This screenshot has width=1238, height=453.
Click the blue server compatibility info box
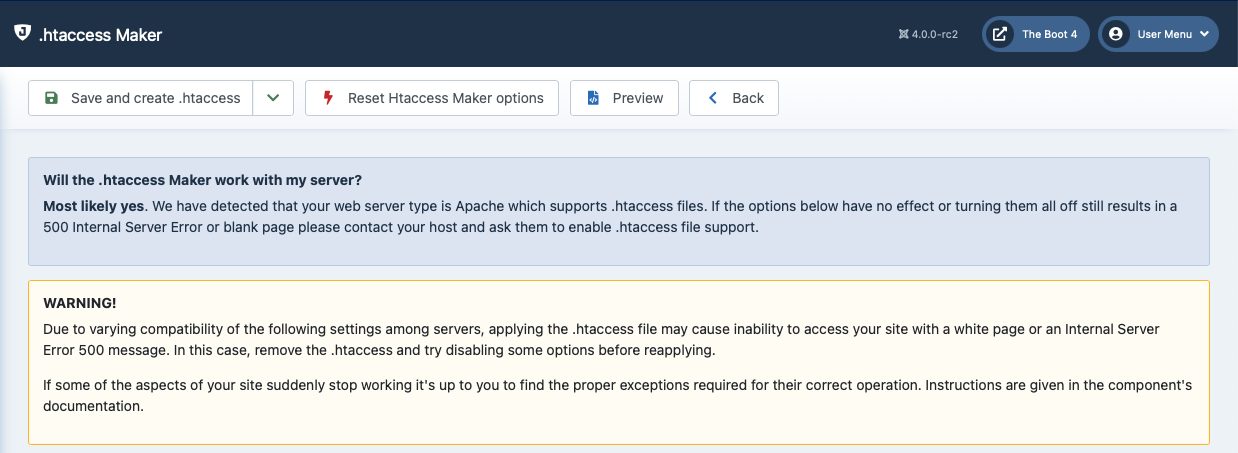tap(619, 211)
